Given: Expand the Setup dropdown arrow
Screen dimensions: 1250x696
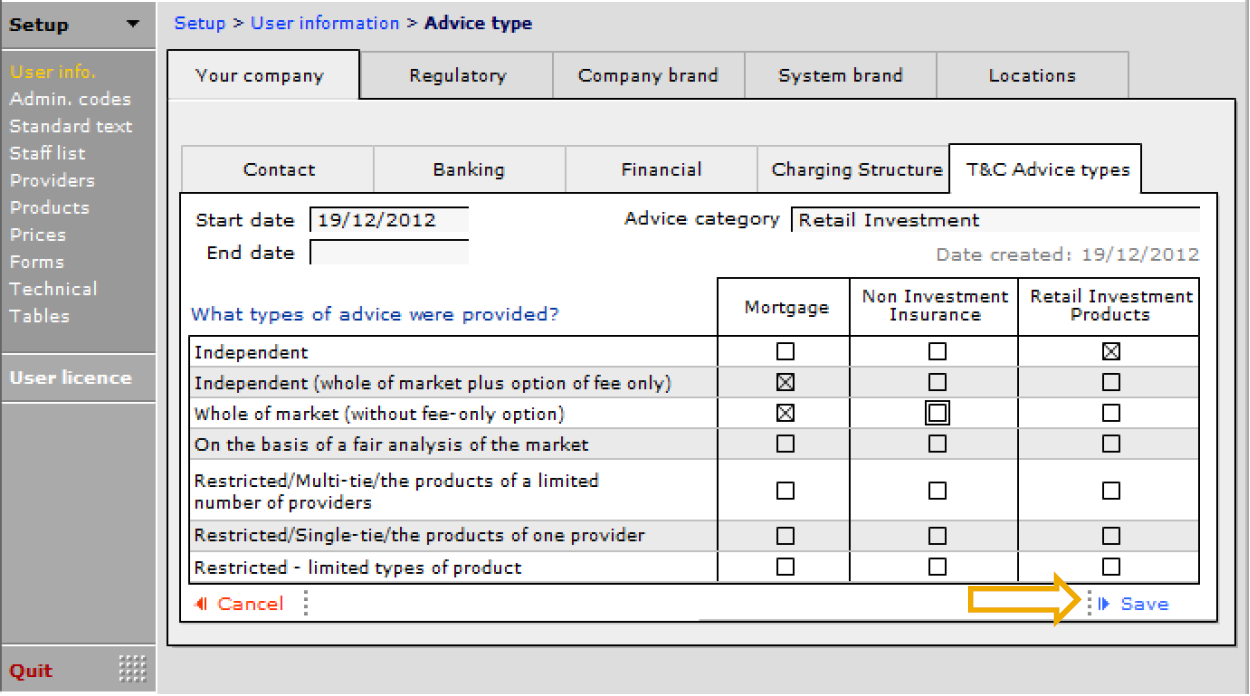Looking at the screenshot, I should click(133, 25).
